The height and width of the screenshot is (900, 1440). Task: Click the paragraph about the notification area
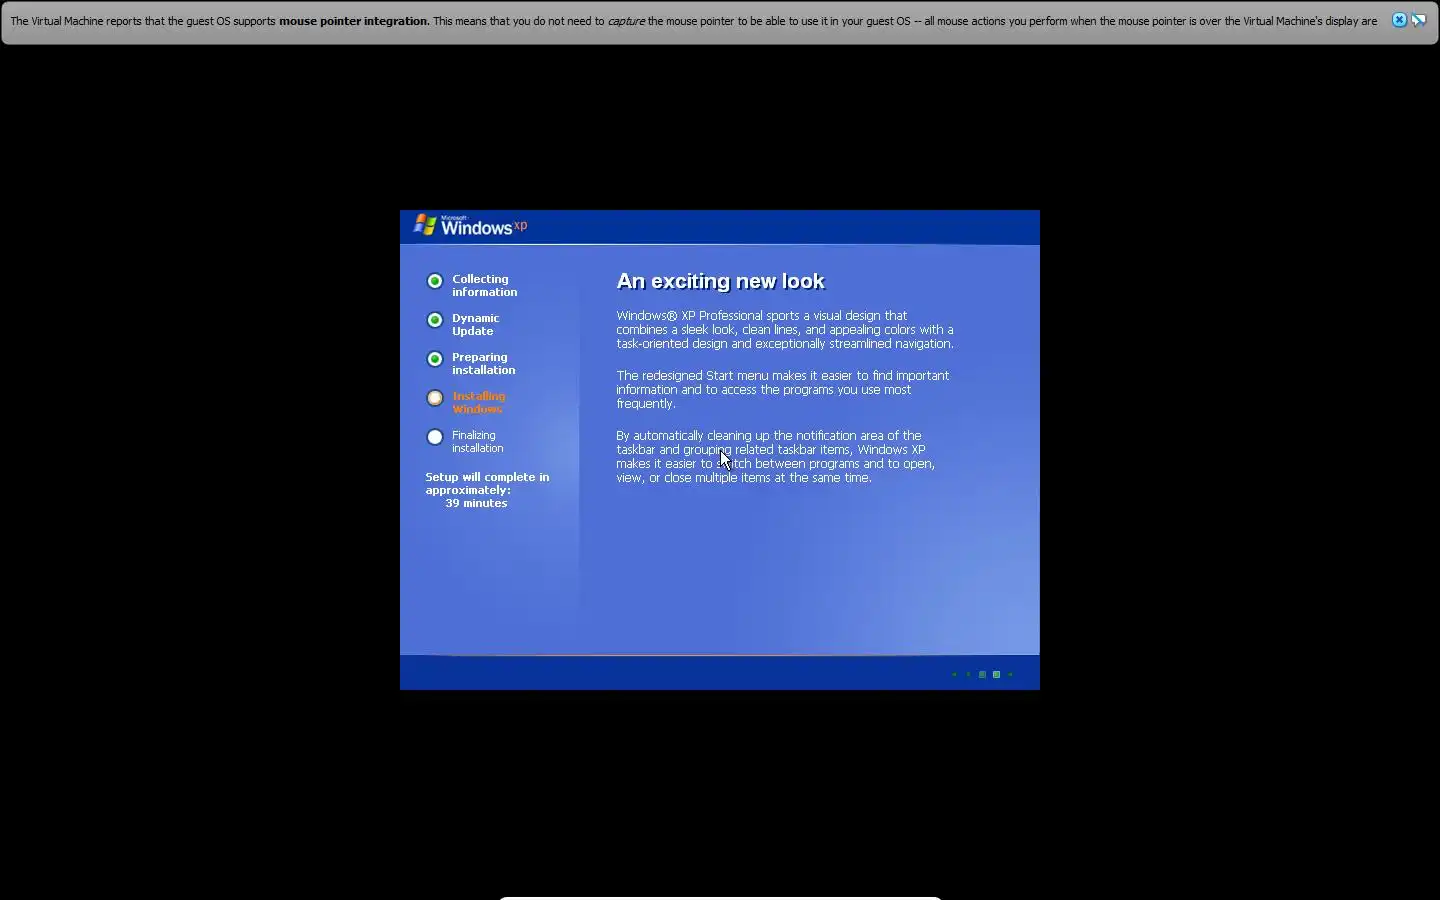pyautogui.click(x=776, y=457)
